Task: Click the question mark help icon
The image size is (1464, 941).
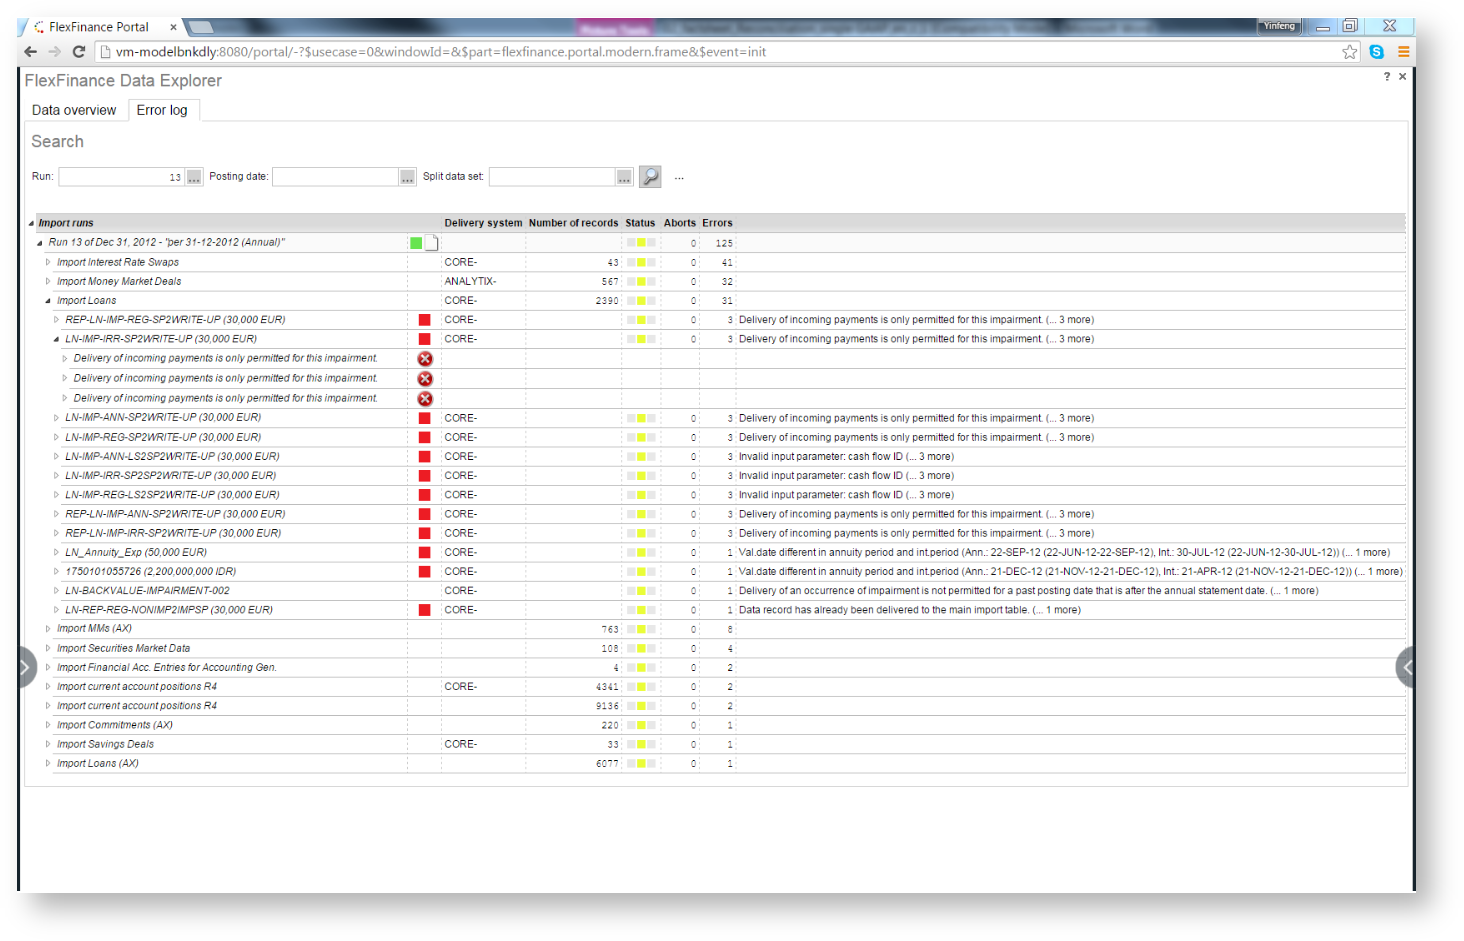Action: pyautogui.click(x=1386, y=77)
